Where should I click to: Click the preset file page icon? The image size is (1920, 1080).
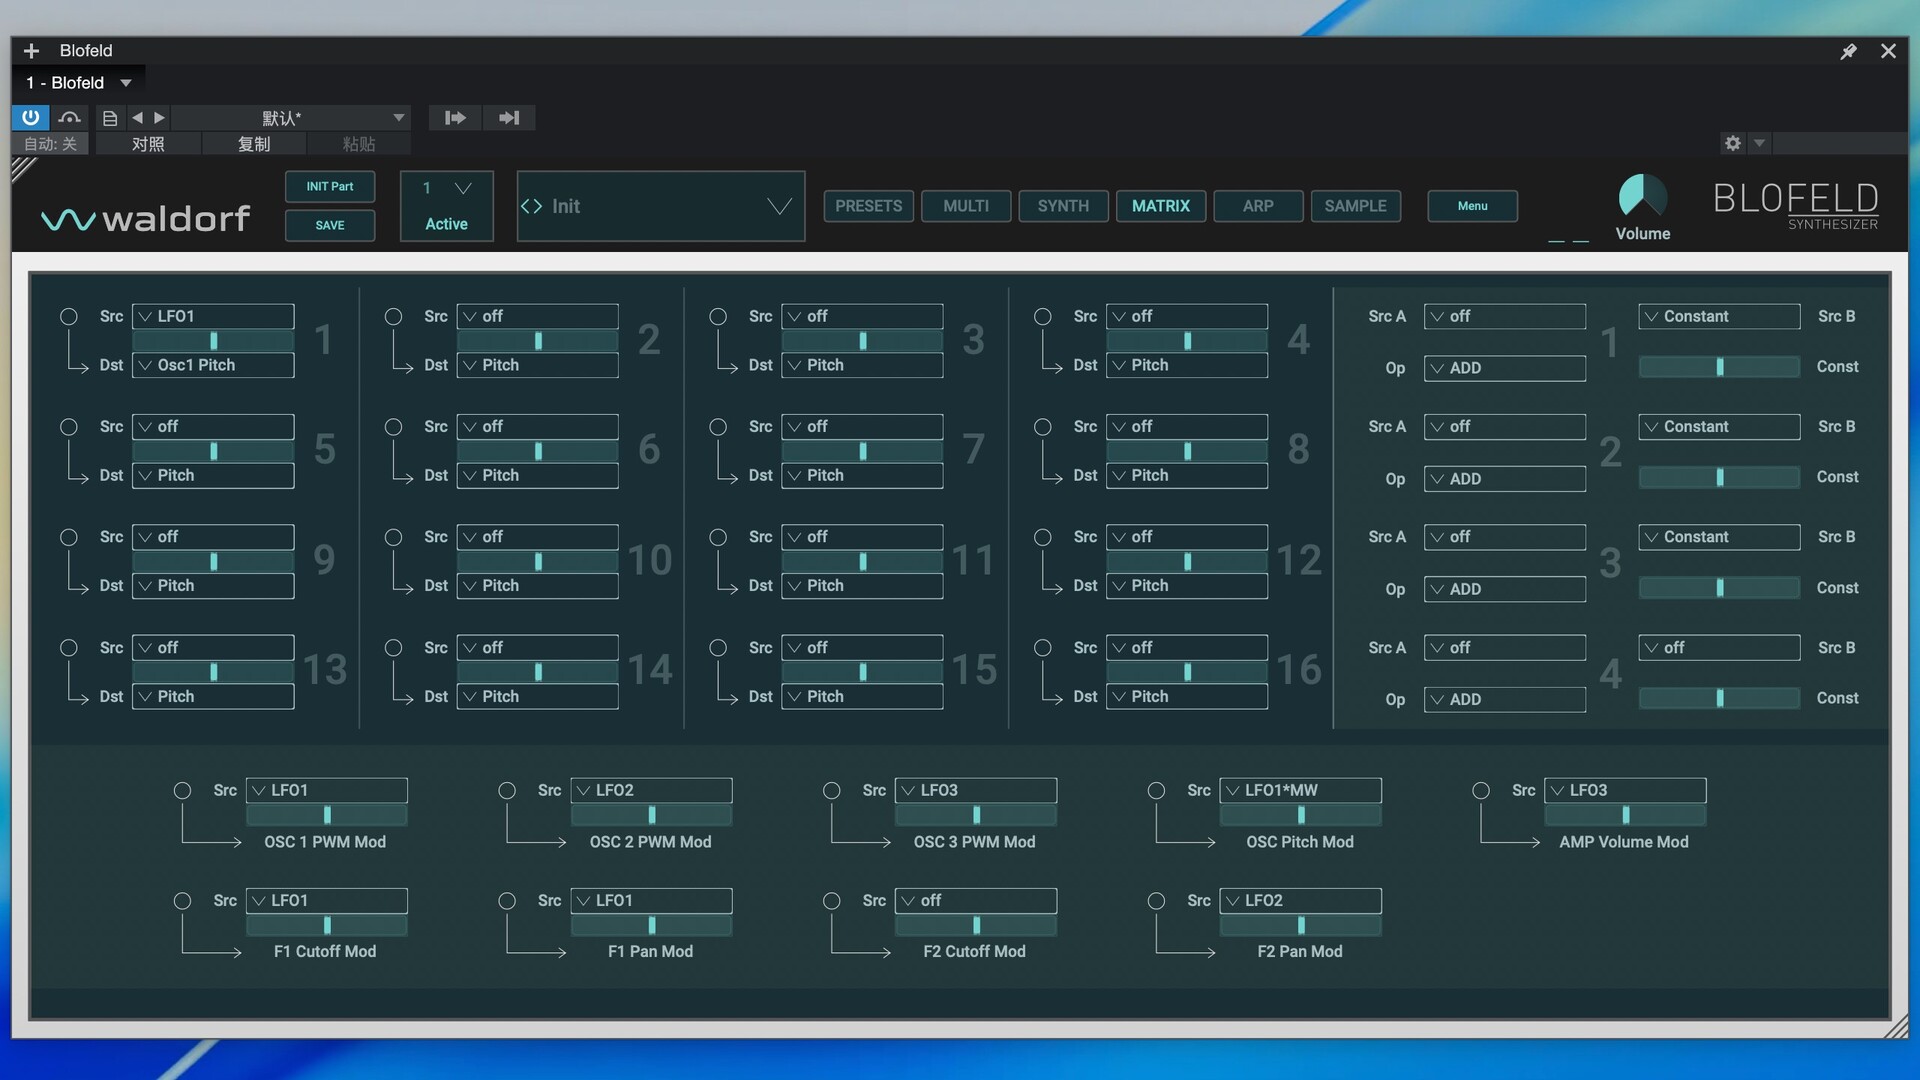pyautogui.click(x=110, y=118)
